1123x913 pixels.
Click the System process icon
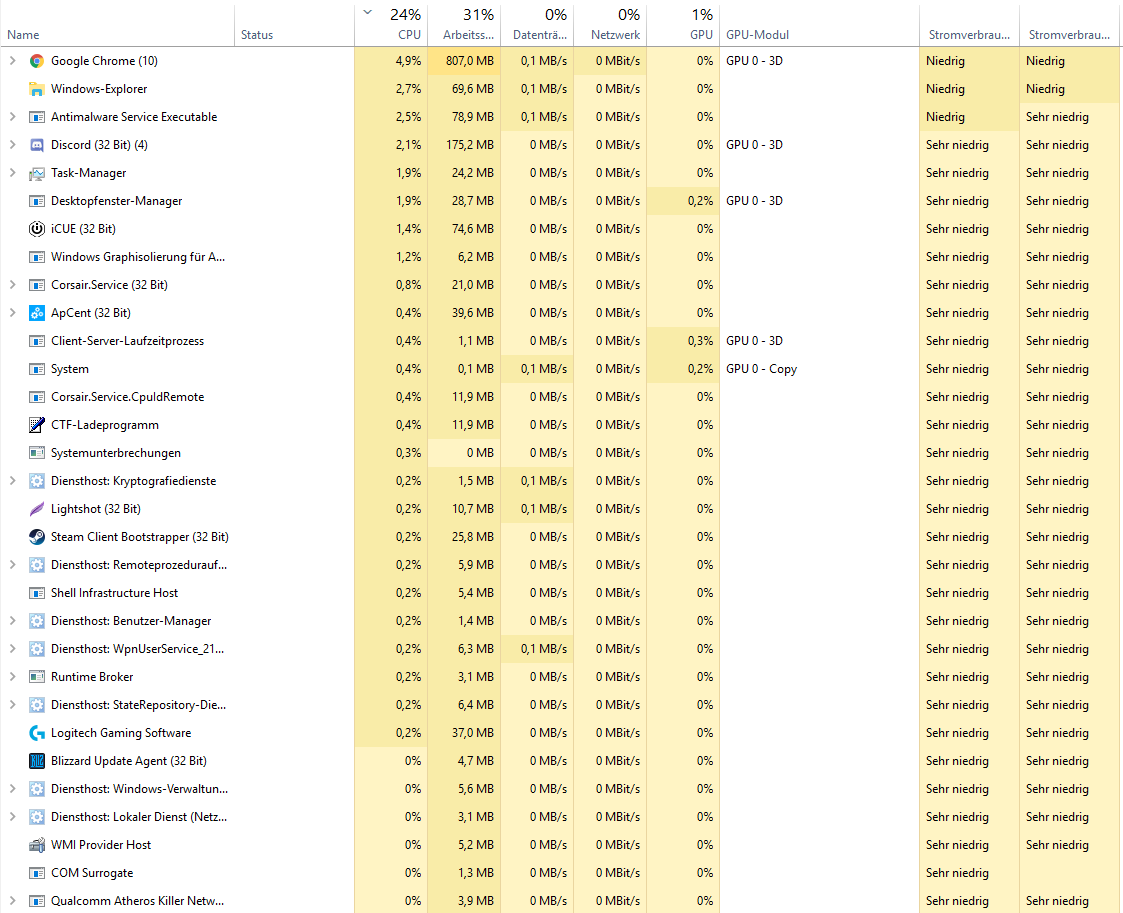(x=37, y=369)
